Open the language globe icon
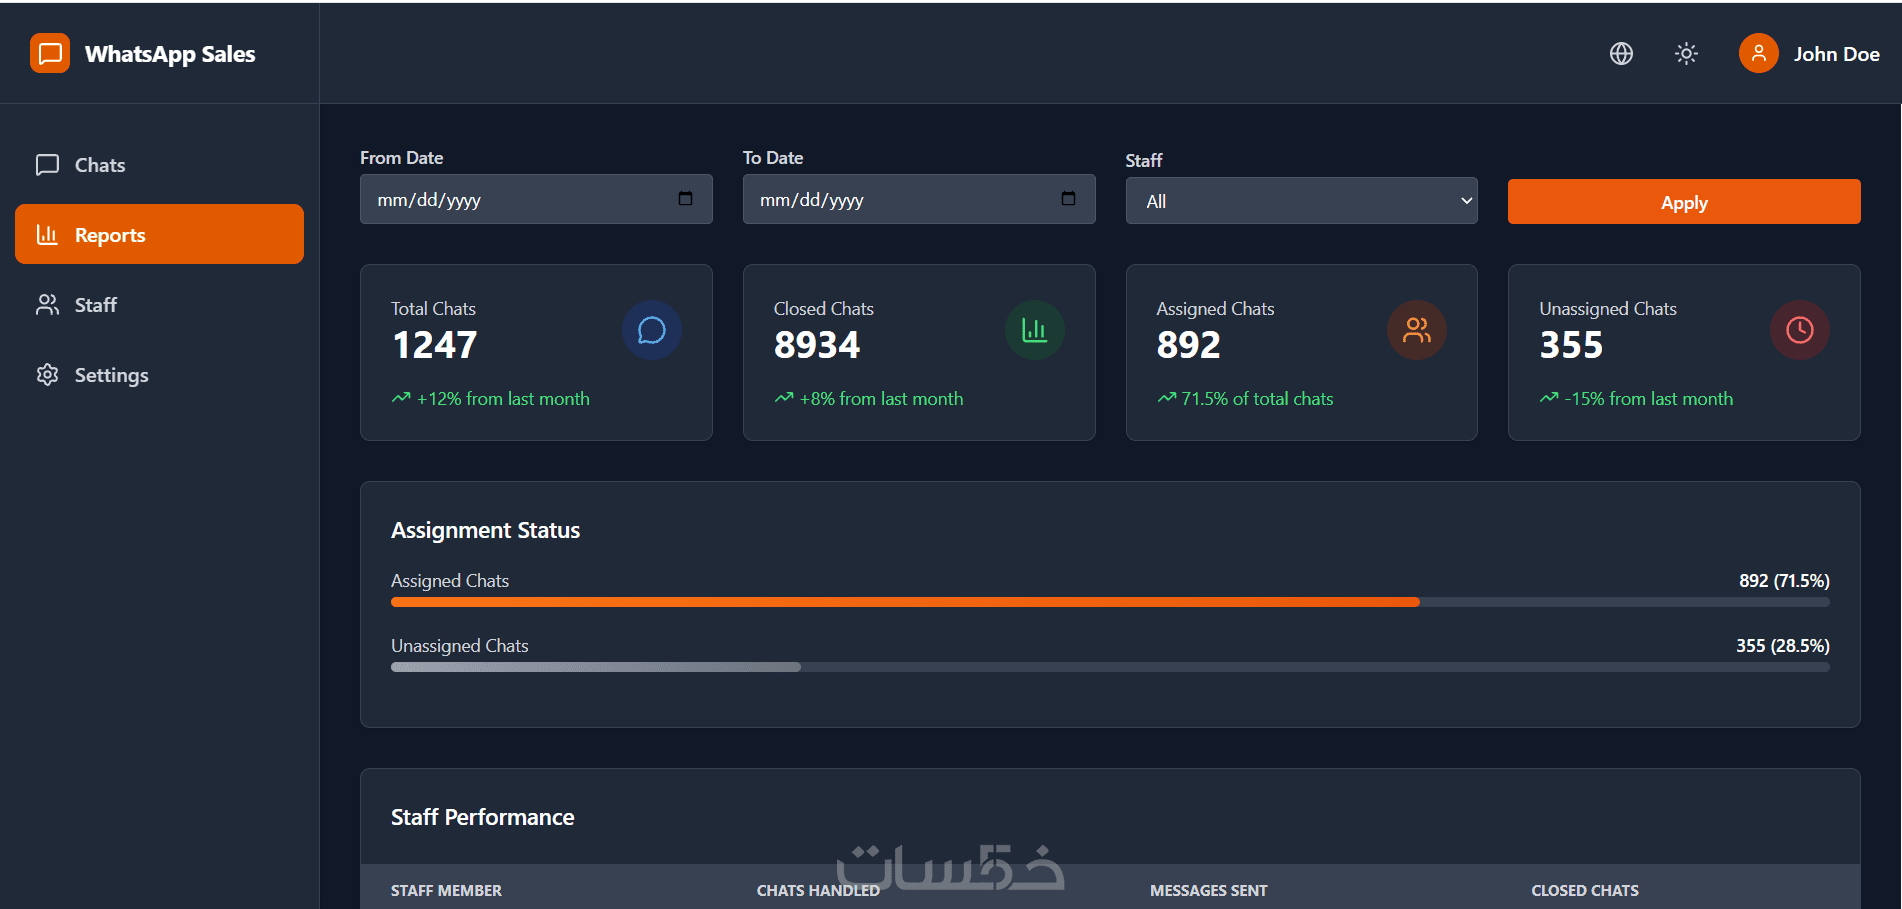The width and height of the screenshot is (1902, 909). pos(1621,54)
